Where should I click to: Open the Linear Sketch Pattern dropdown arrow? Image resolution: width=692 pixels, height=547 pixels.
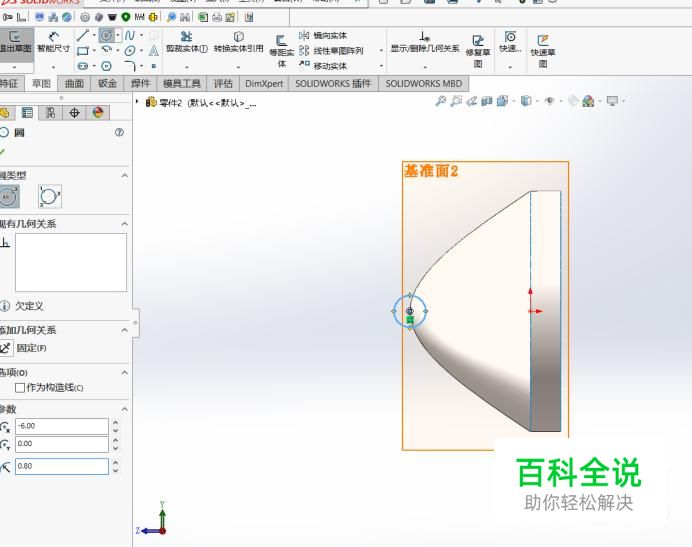click(x=381, y=51)
